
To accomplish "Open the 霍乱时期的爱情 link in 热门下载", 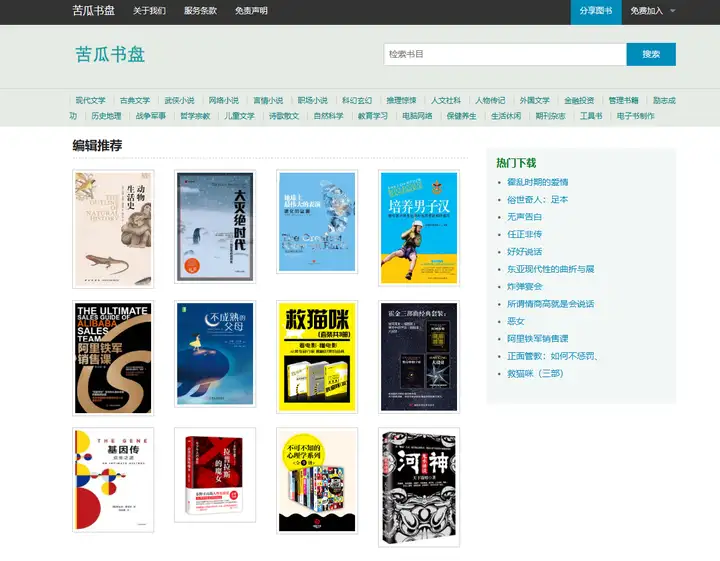I will (538, 182).
